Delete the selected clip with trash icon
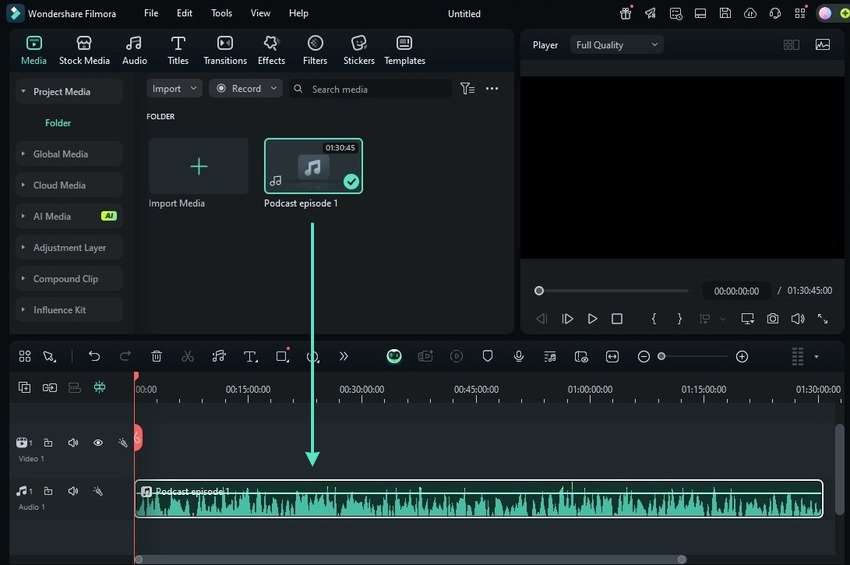Viewport: 850px width, 565px height. pos(156,356)
